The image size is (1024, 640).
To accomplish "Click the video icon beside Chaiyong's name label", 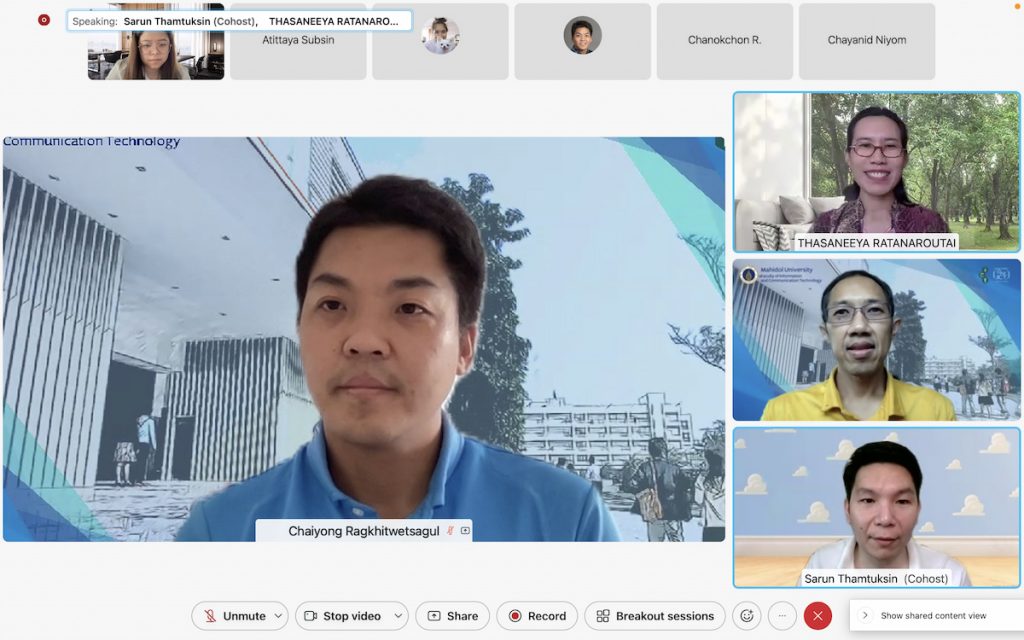I will coord(465,531).
